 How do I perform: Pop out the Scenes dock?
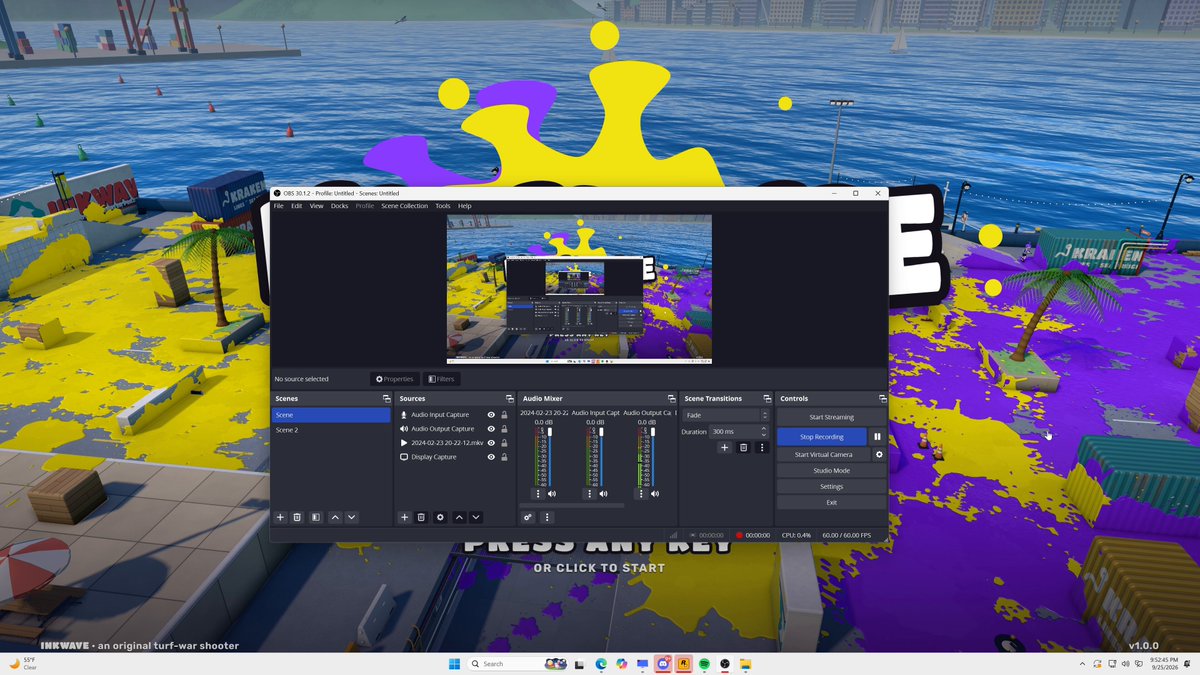[x=386, y=399]
